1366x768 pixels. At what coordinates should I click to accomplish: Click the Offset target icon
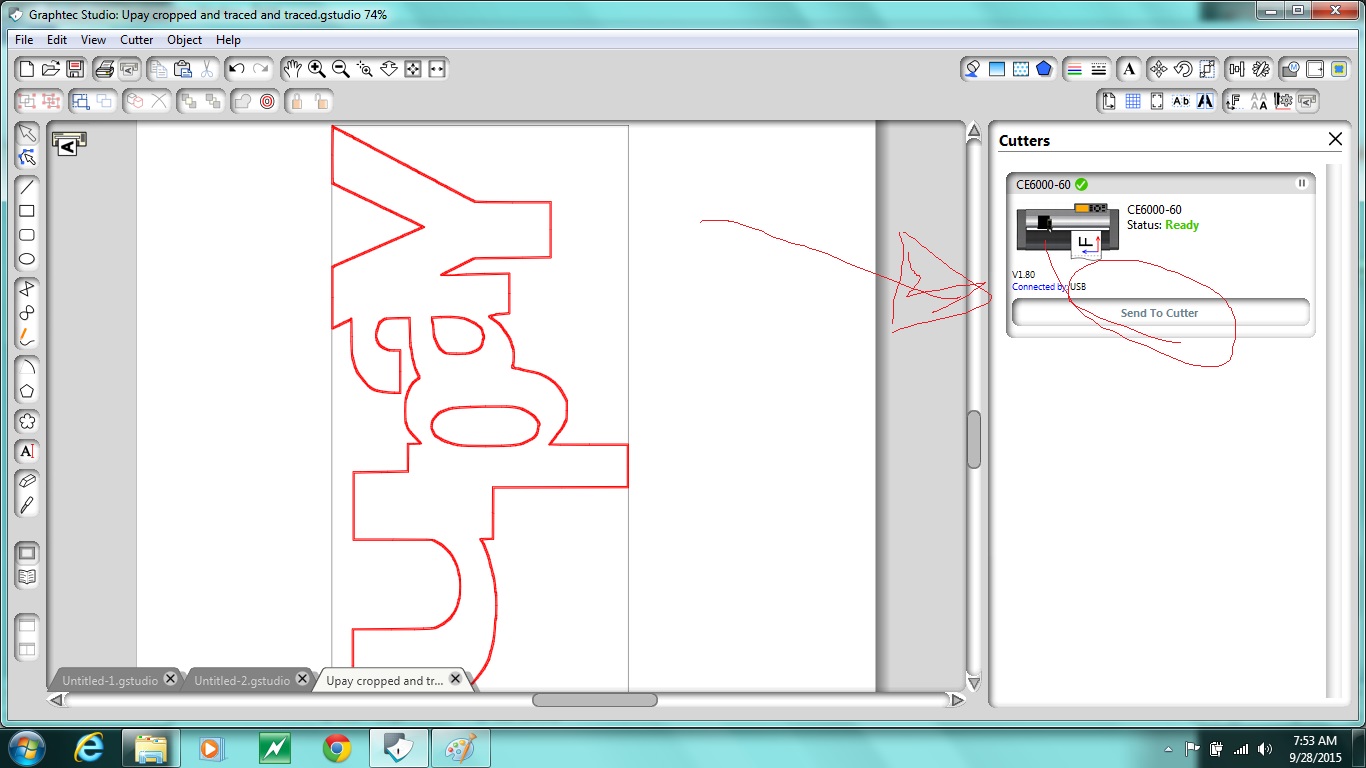click(x=267, y=101)
